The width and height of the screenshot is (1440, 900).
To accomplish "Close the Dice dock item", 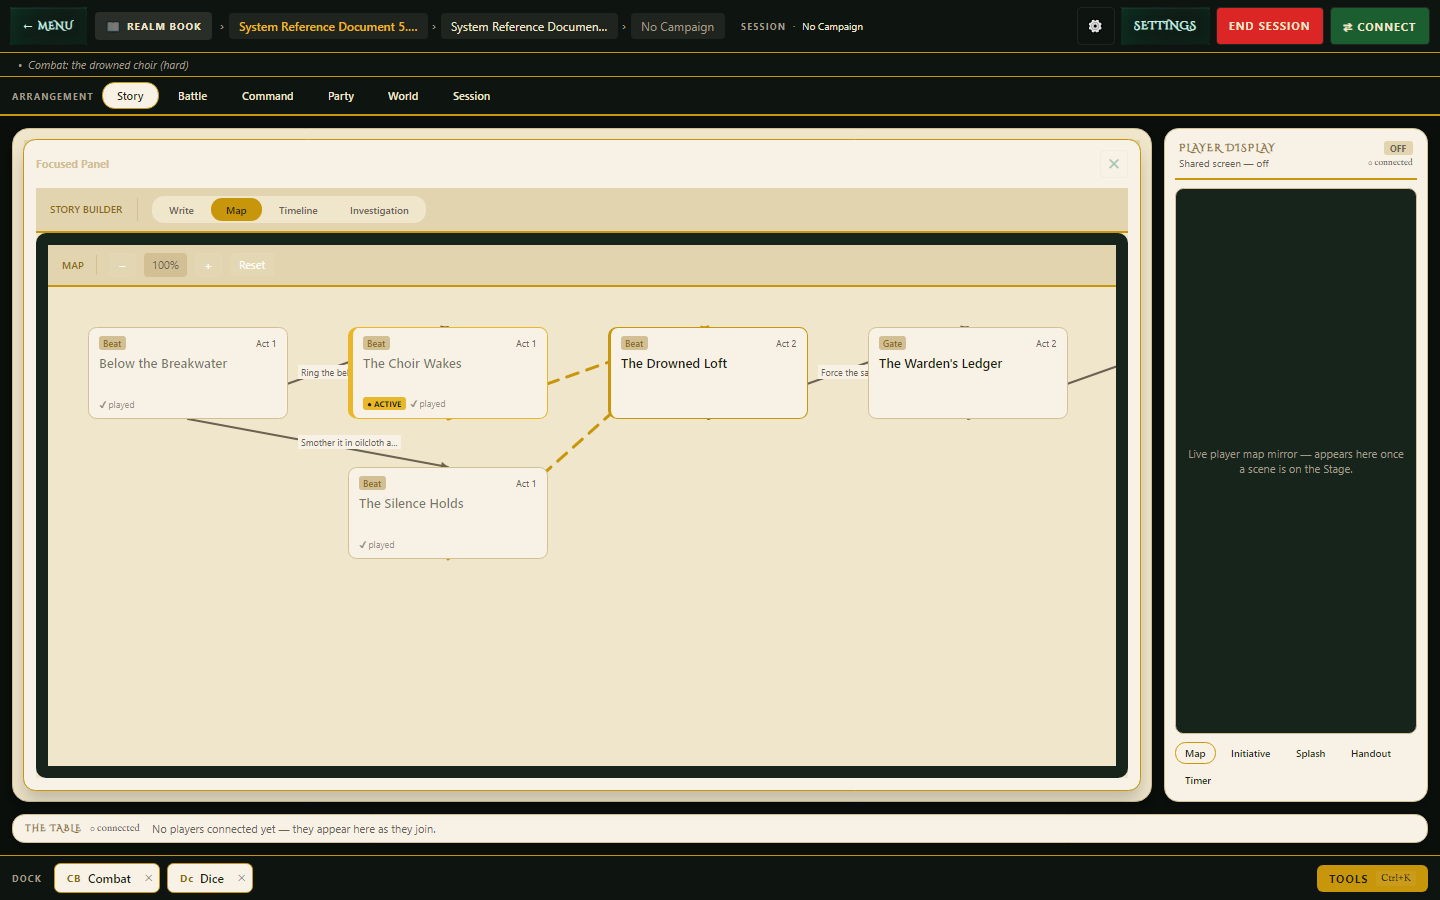I will [241, 878].
